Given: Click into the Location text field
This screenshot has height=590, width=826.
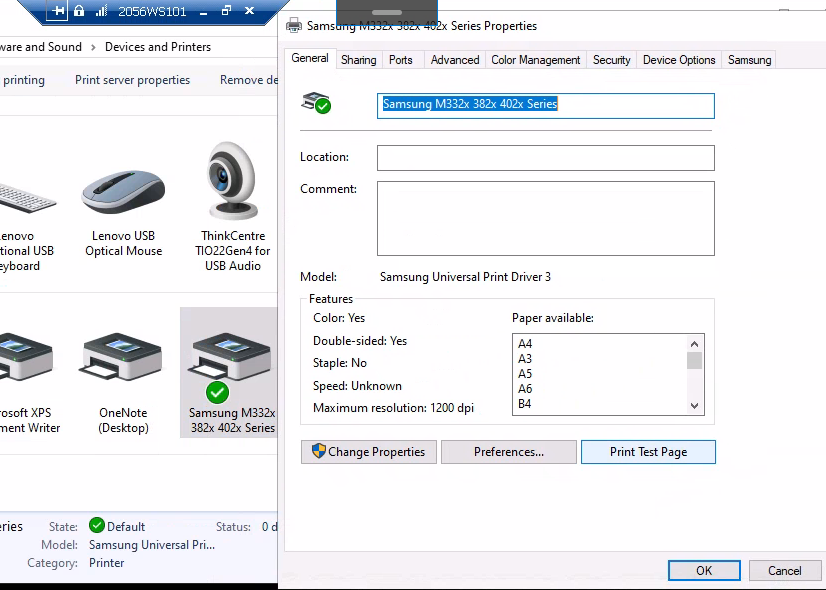Looking at the screenshot, I should click(545, 158).
